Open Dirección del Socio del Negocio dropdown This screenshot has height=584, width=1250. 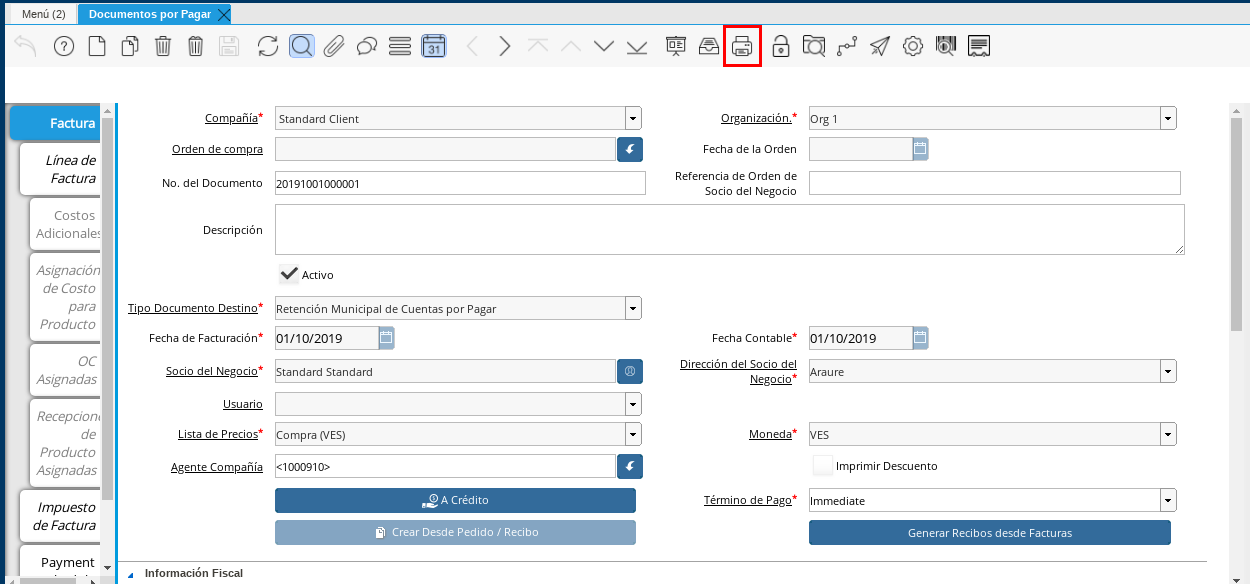click(x=1168, y=371)
